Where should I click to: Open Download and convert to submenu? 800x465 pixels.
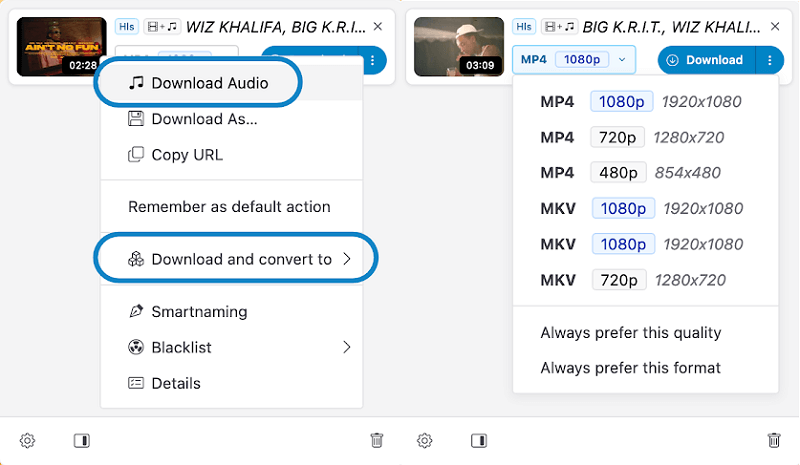(232, 259)
